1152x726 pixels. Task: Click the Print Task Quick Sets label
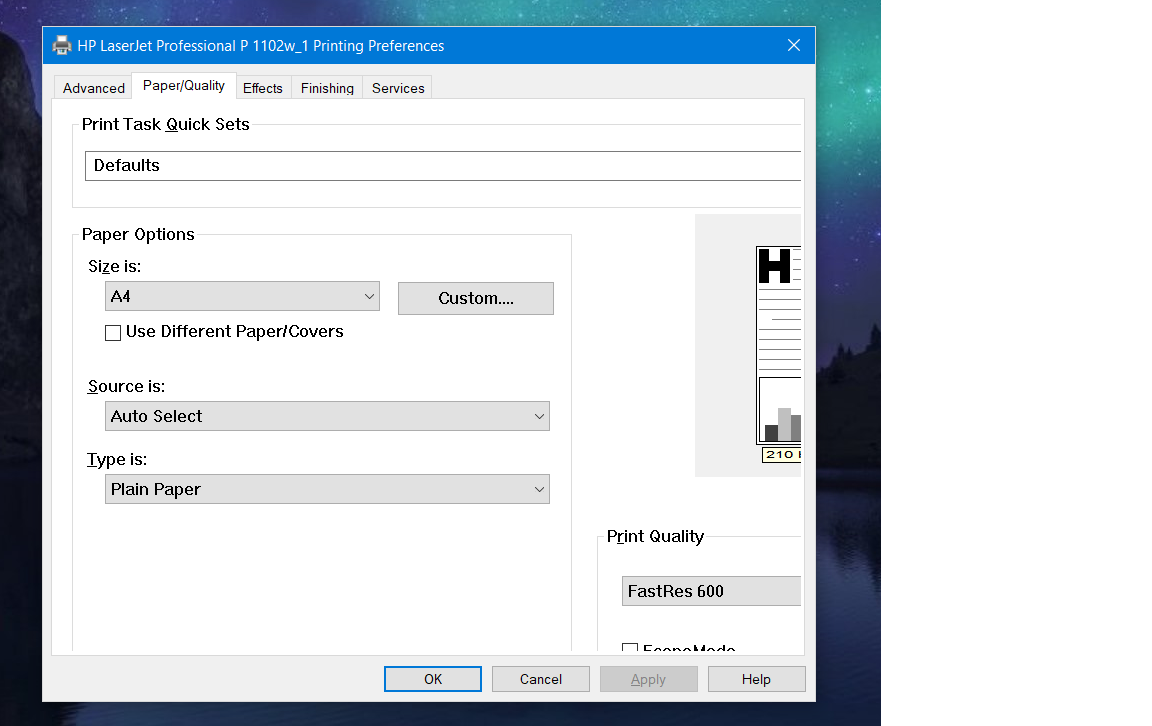pyautogui.click(x=166, y=124)
